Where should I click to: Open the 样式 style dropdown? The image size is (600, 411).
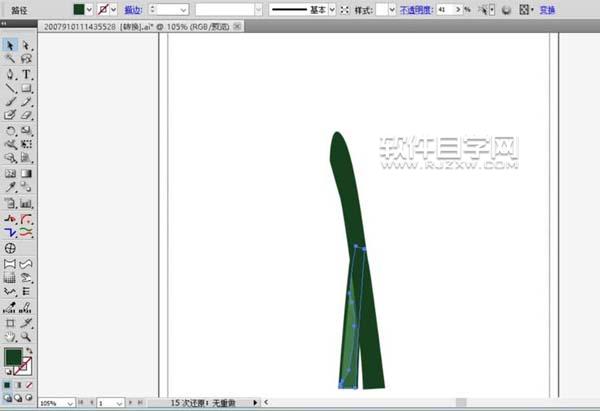tap(392, 10)
